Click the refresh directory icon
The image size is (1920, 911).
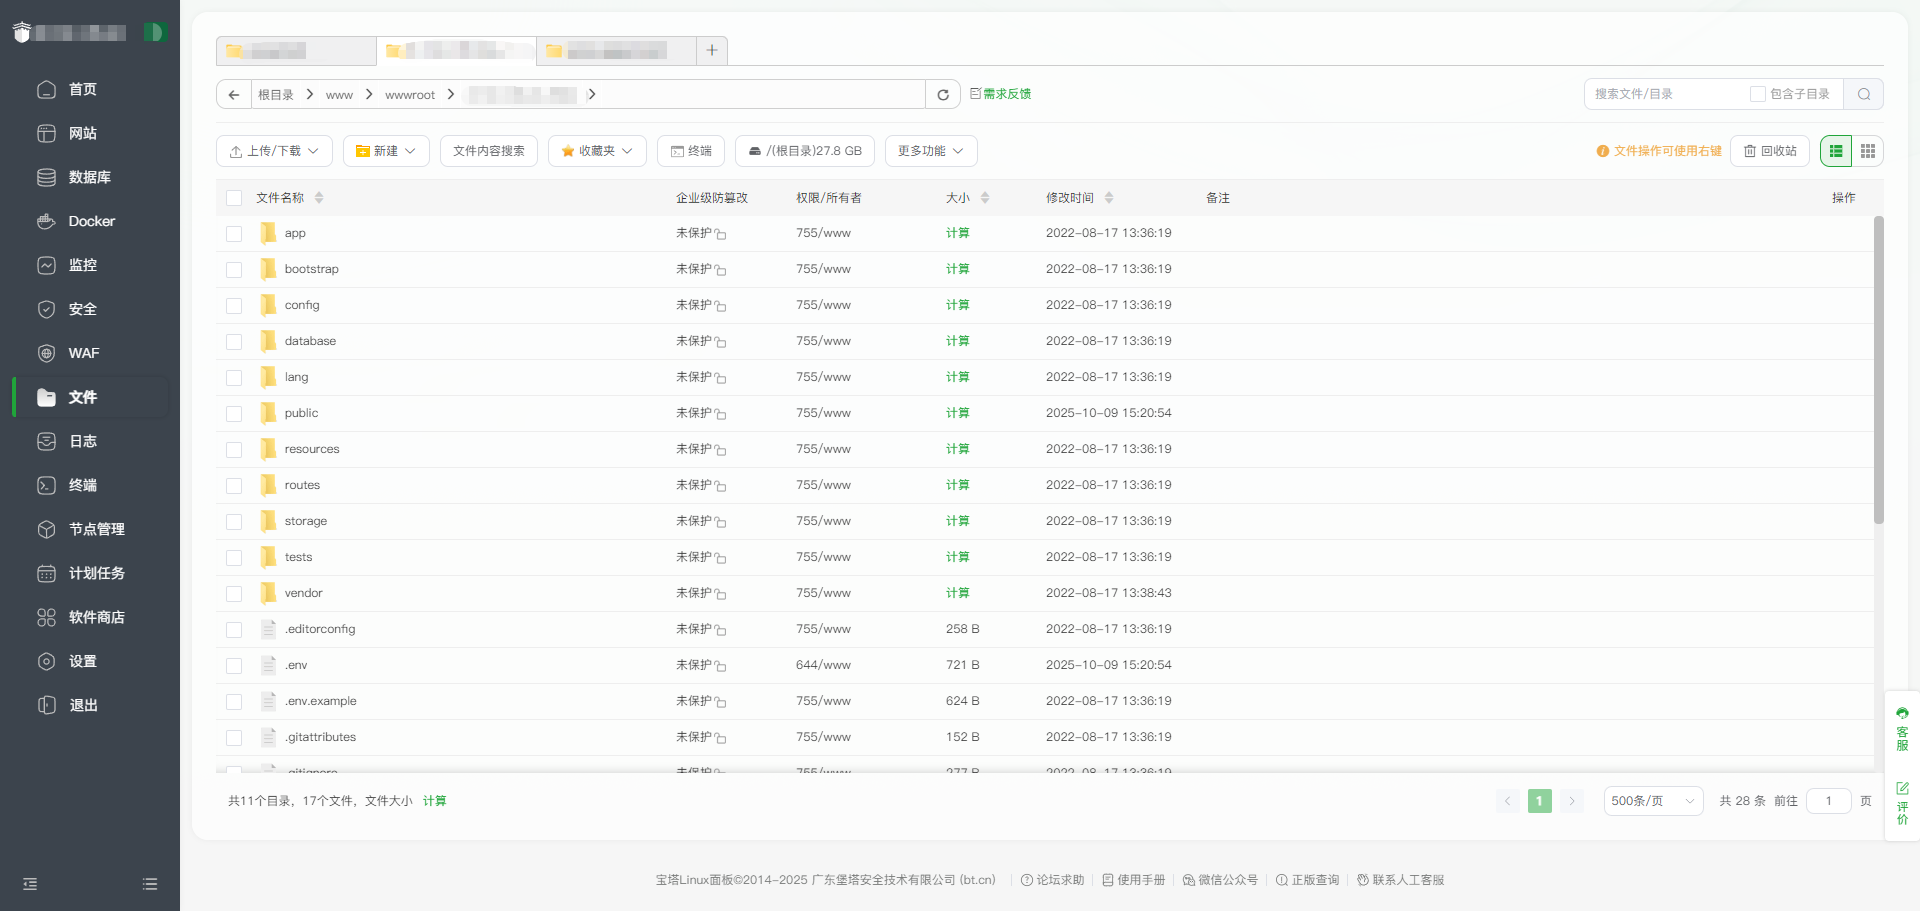coord(942,95)
